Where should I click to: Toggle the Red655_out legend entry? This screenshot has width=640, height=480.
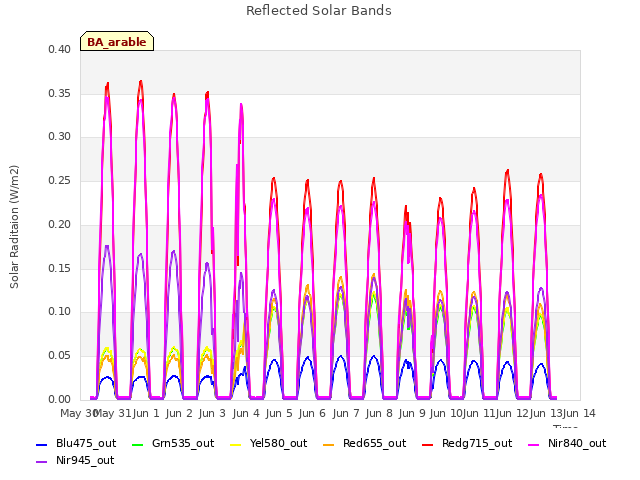pos(364,444)
